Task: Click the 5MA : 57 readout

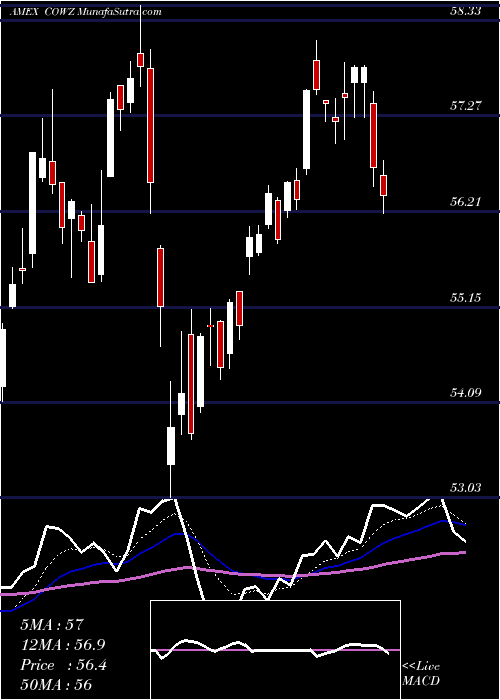Action: (x=52, y=624)
